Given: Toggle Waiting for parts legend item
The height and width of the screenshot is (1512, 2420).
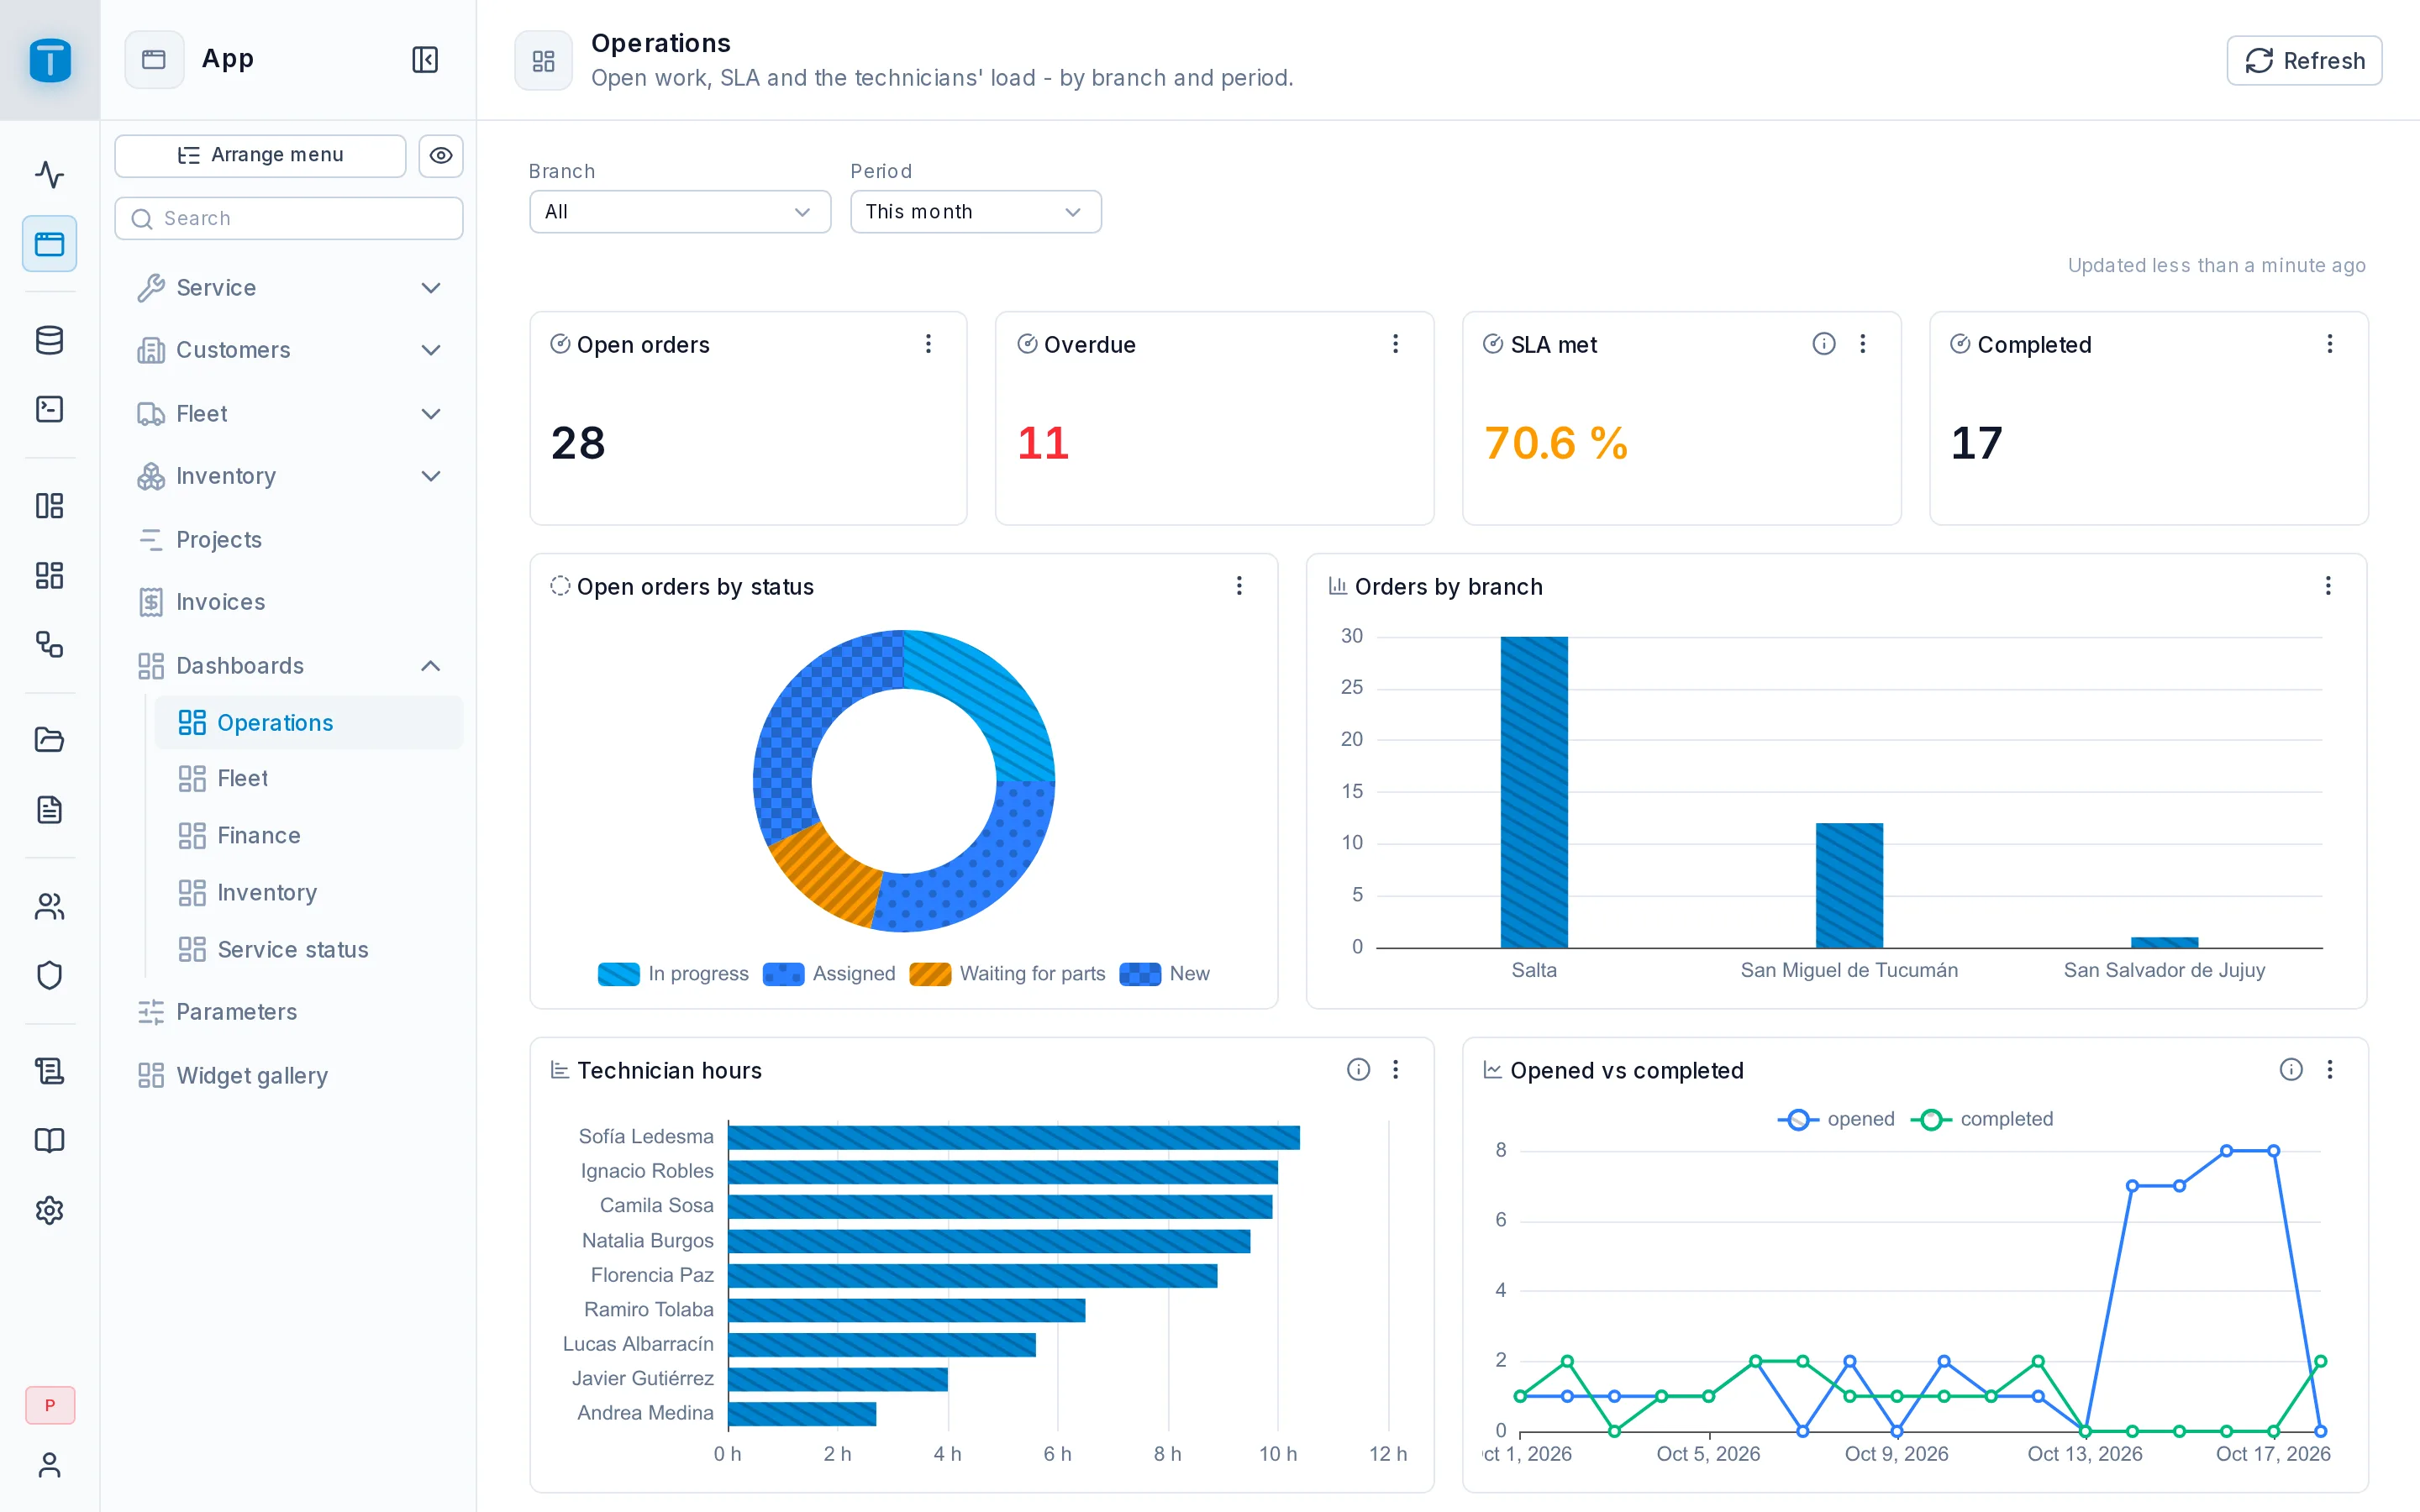Looking at the screenshot, I should [1007, 973].
